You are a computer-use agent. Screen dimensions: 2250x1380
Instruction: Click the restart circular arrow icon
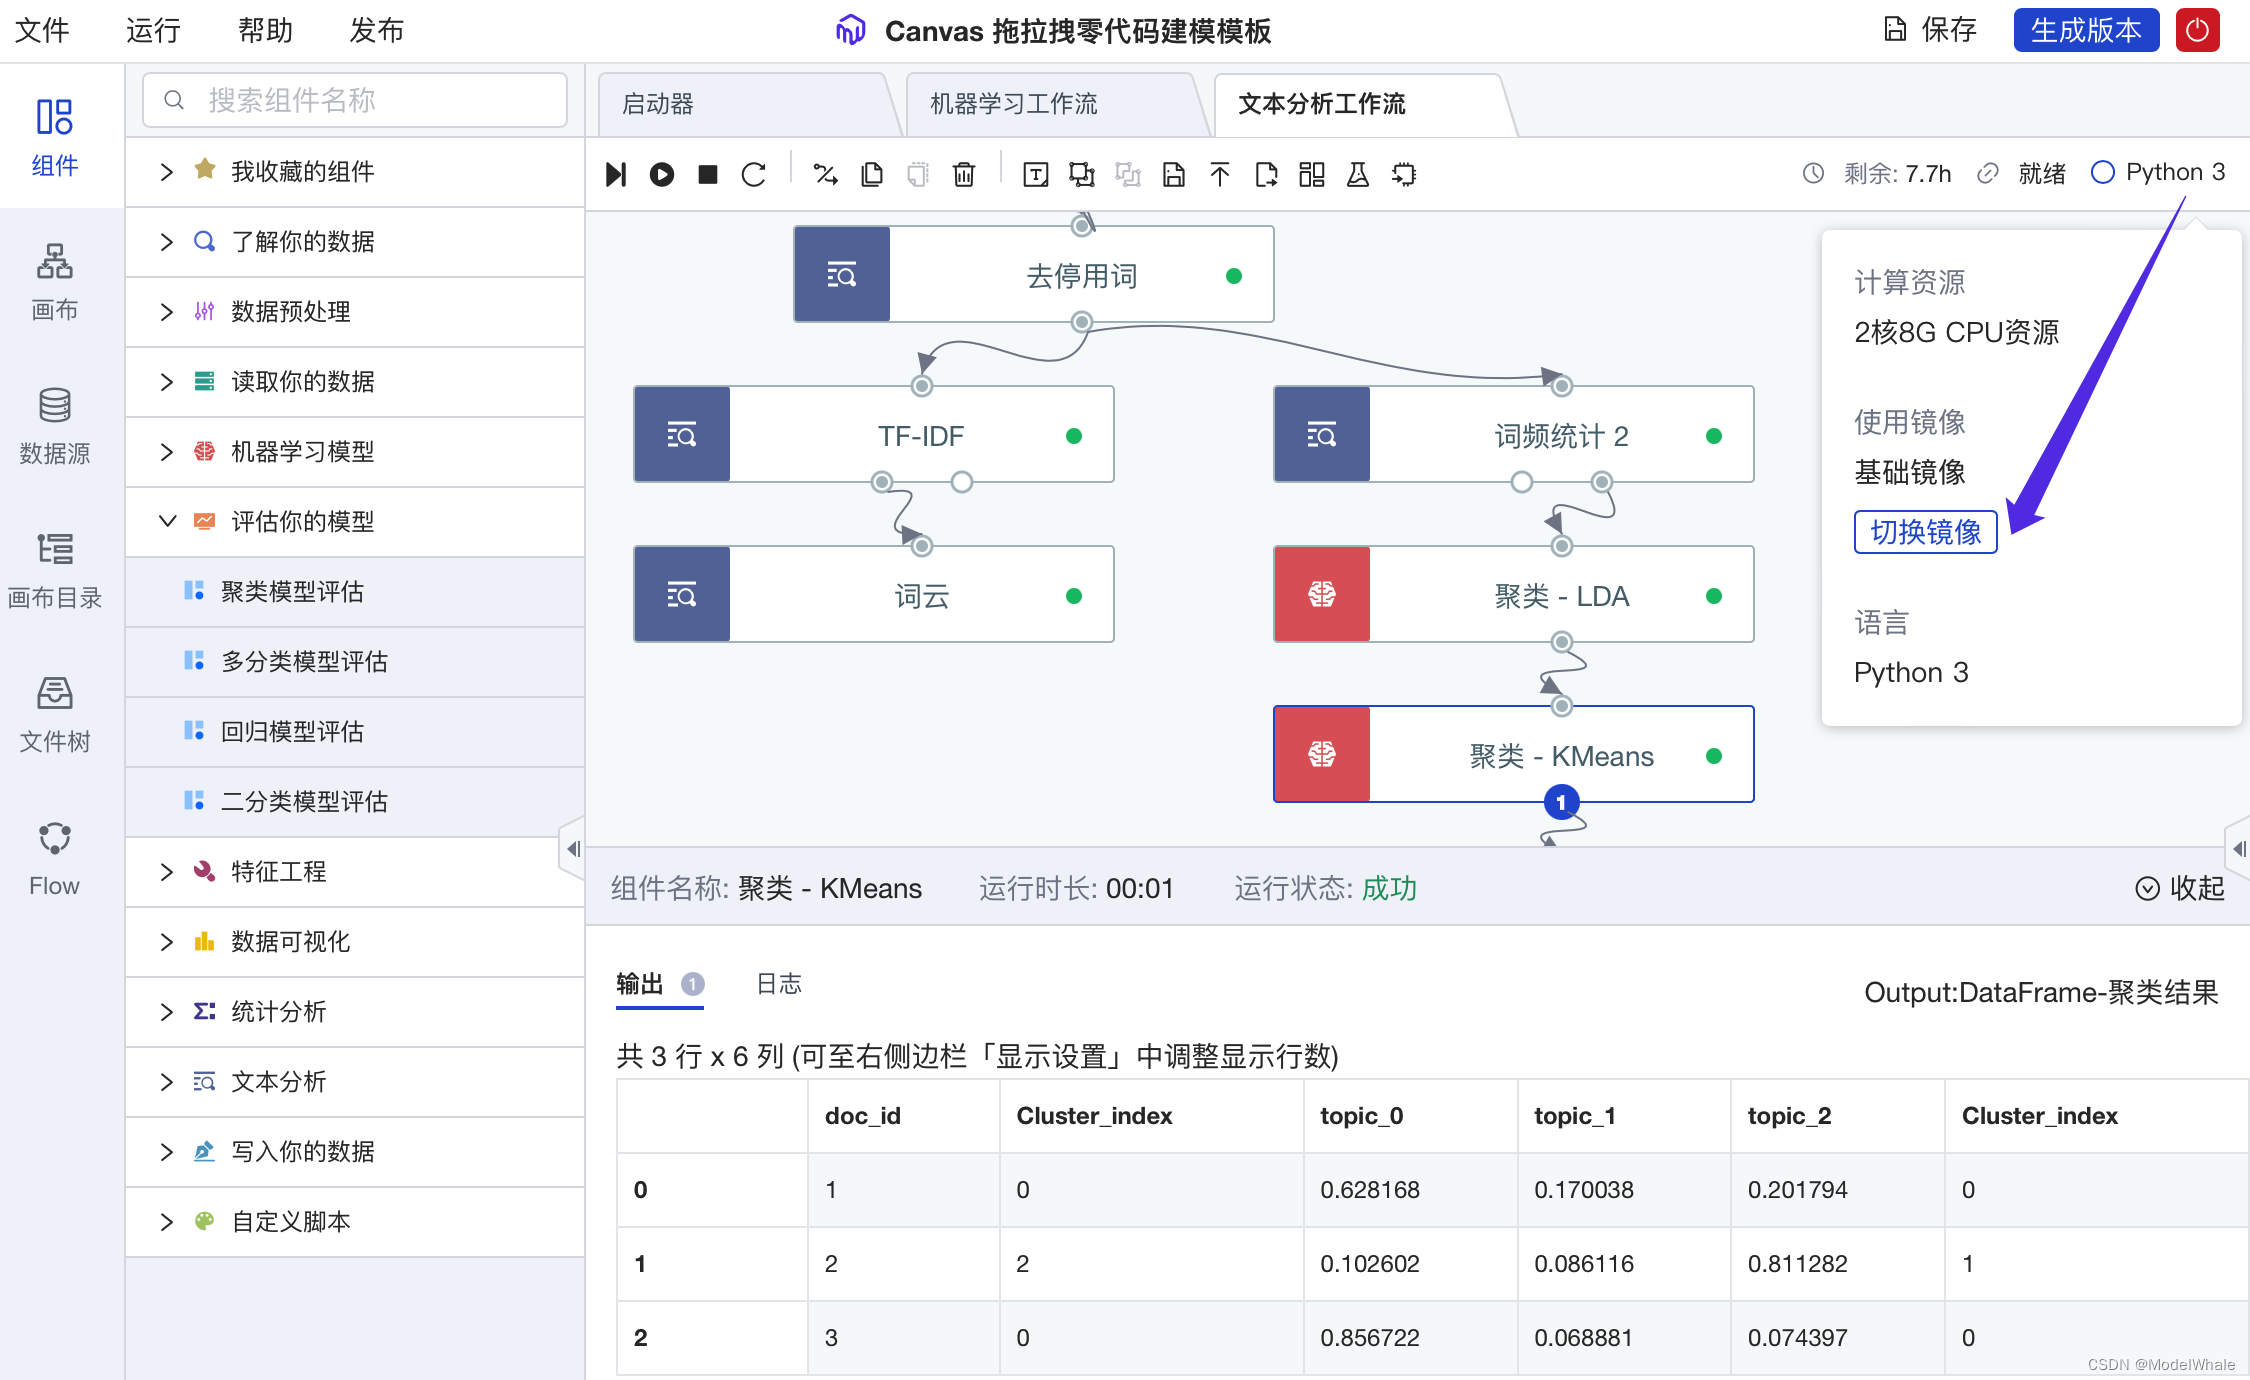point(754,174)
